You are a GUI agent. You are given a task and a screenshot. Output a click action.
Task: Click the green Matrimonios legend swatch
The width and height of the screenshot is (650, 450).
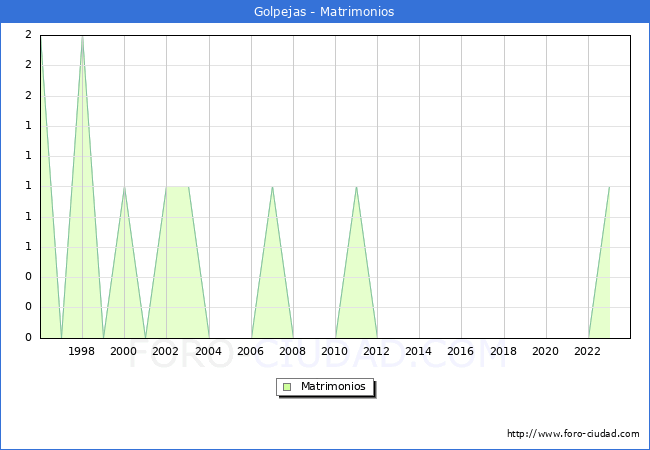pos(287,387)
